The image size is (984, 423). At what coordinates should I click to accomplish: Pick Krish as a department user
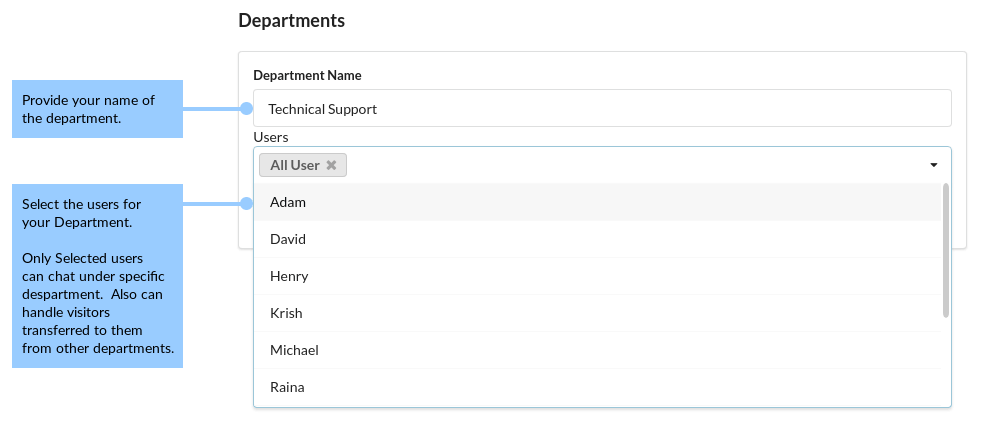click(x=597, y=313)
